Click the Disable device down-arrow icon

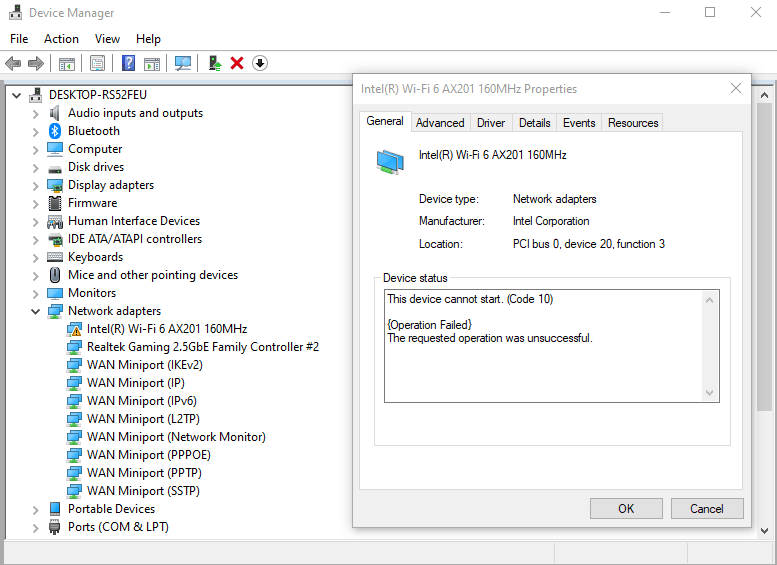click(x=260, y=63)
